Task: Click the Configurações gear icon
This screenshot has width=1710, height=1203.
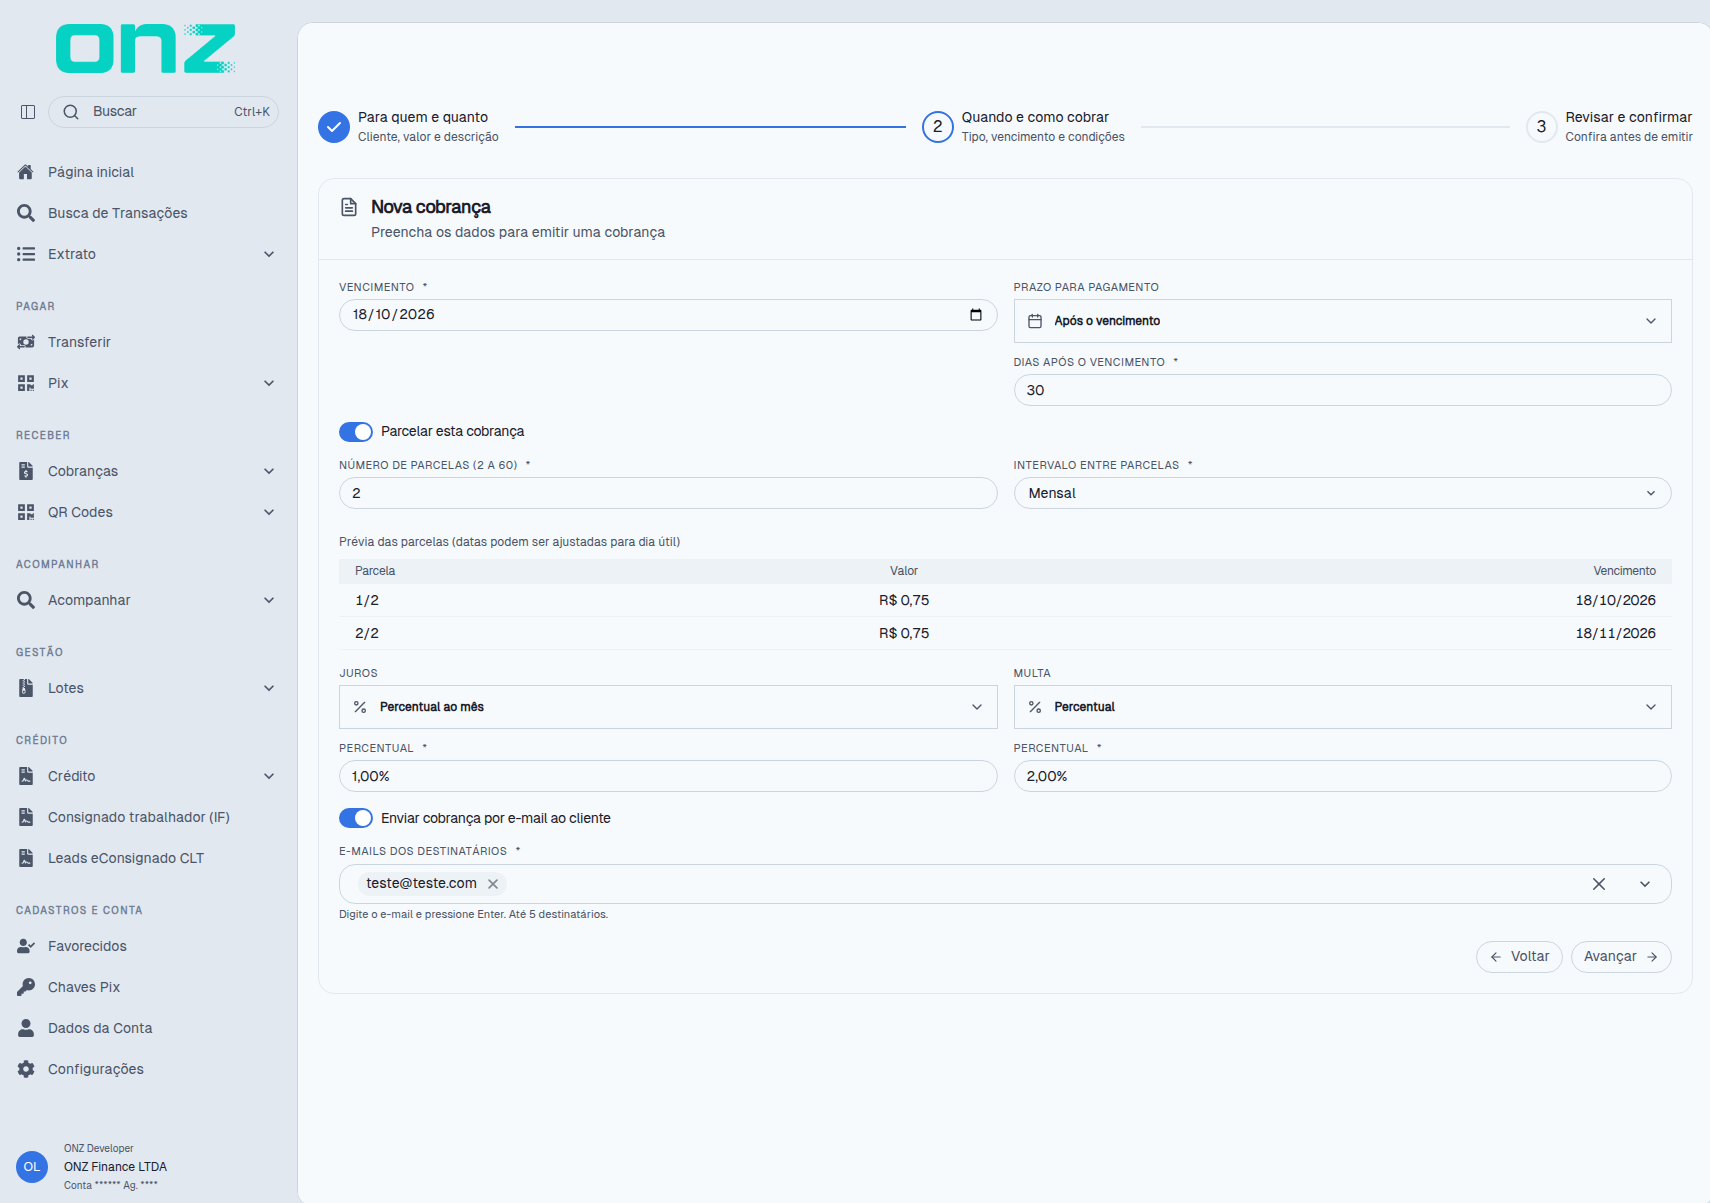Action: point(26,1069)
